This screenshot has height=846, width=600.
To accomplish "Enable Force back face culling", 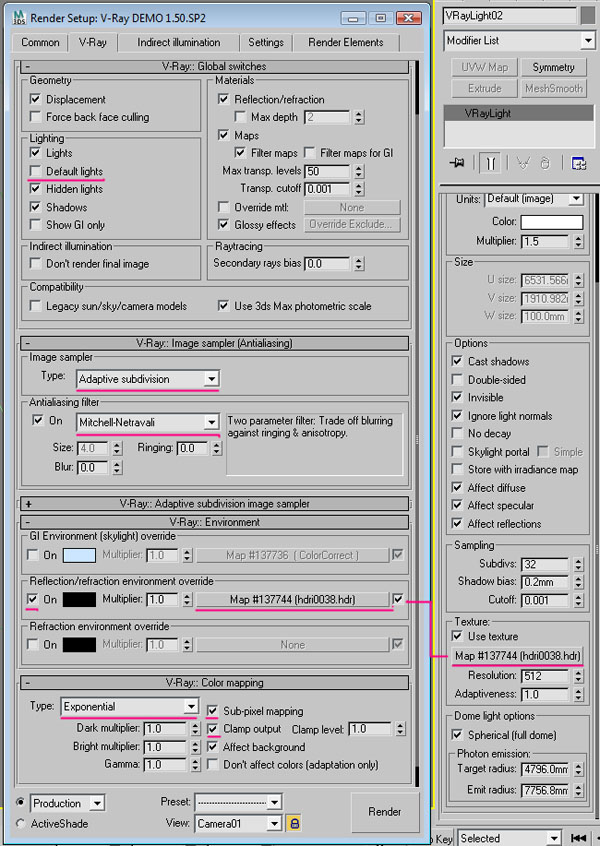I will tap(36, 117).
